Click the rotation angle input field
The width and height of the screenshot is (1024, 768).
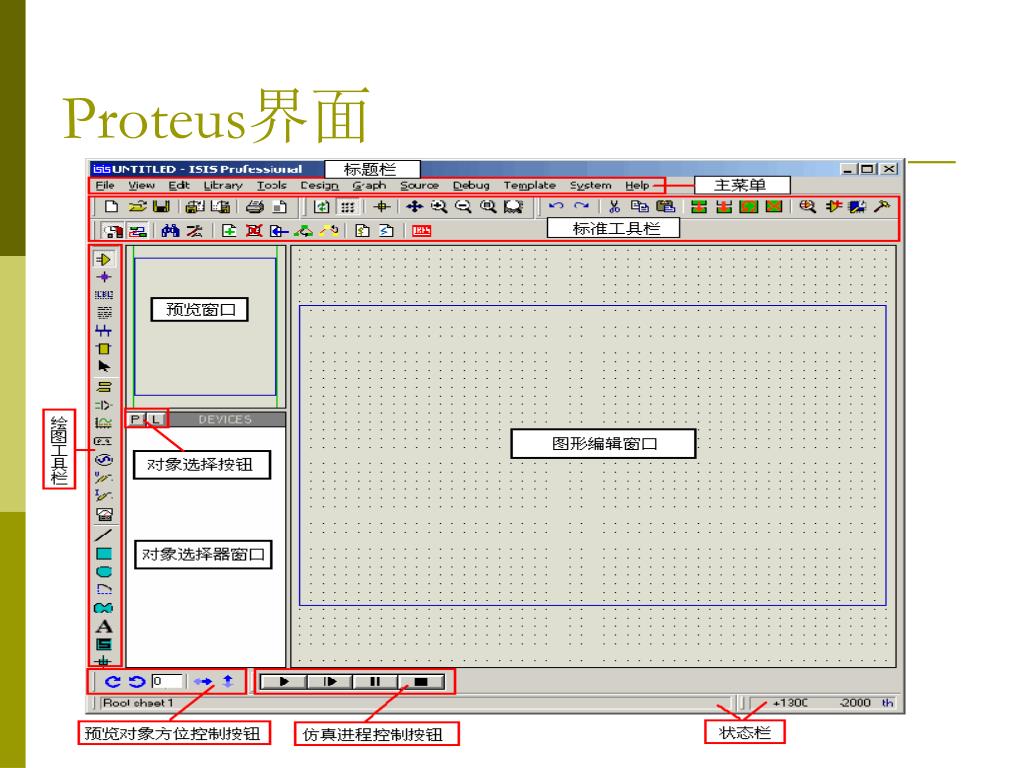(x=167, y=681)
